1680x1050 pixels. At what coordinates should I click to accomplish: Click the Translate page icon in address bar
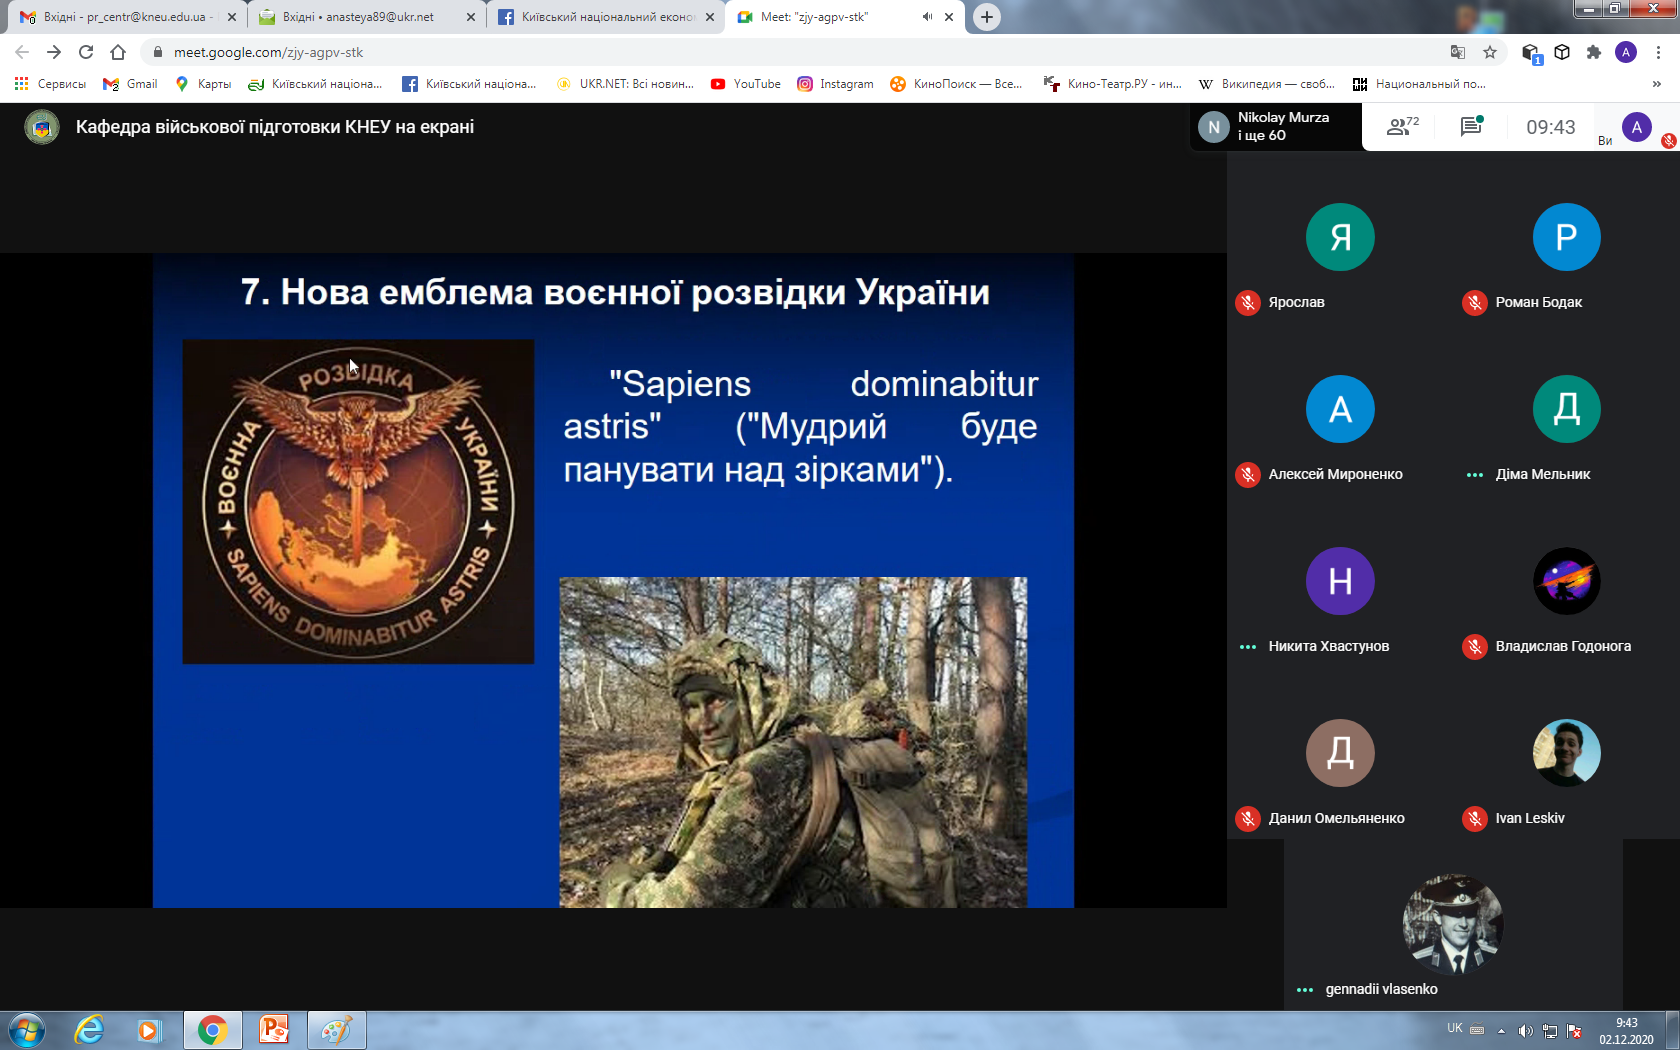click(1458, 52)
